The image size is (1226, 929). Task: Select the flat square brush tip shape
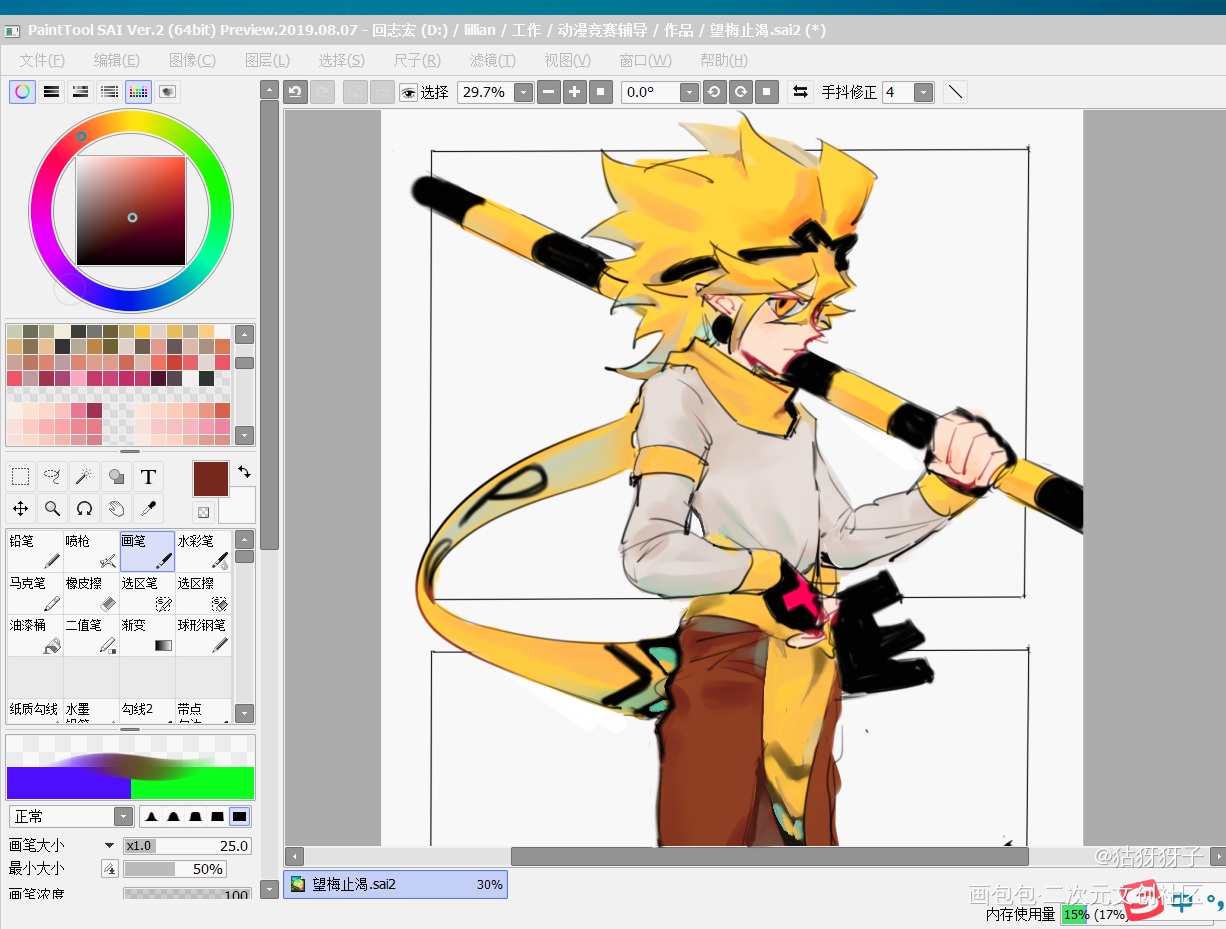[239, 816]
